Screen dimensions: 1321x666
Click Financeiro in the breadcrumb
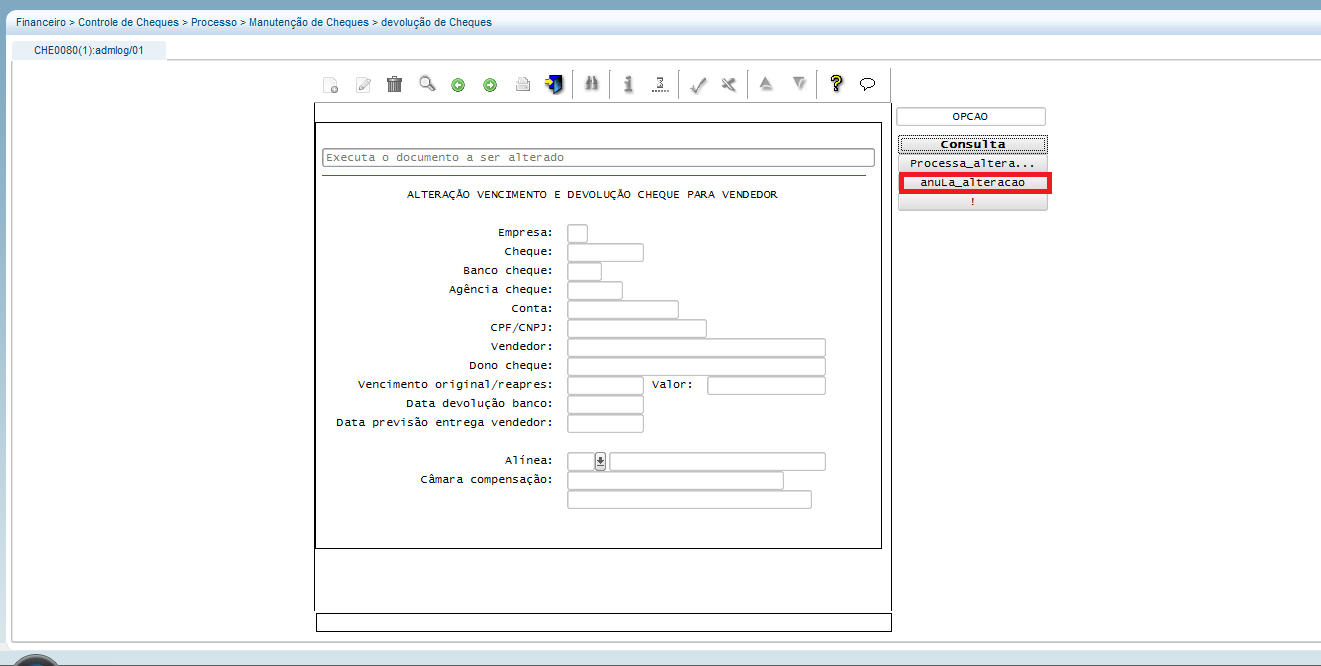pyautogui.click(x=41, y=22)
